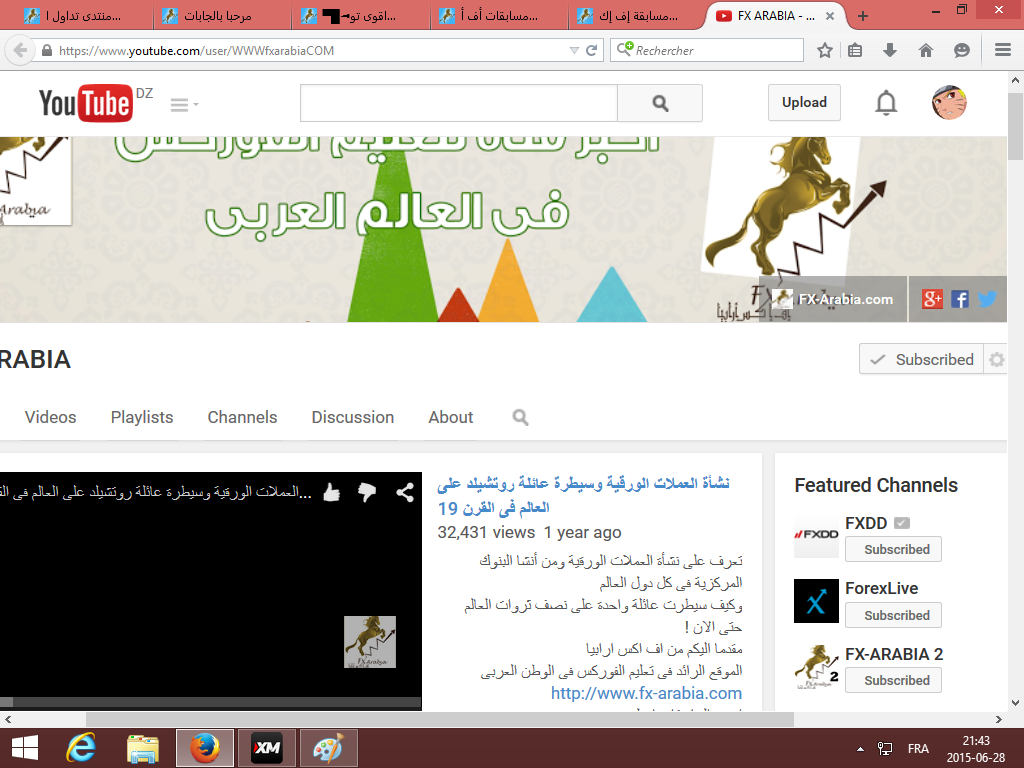This screenshot has width=1024, height=768.
Task: Open the YouTube guide menu icon
Action: (184, 104)
